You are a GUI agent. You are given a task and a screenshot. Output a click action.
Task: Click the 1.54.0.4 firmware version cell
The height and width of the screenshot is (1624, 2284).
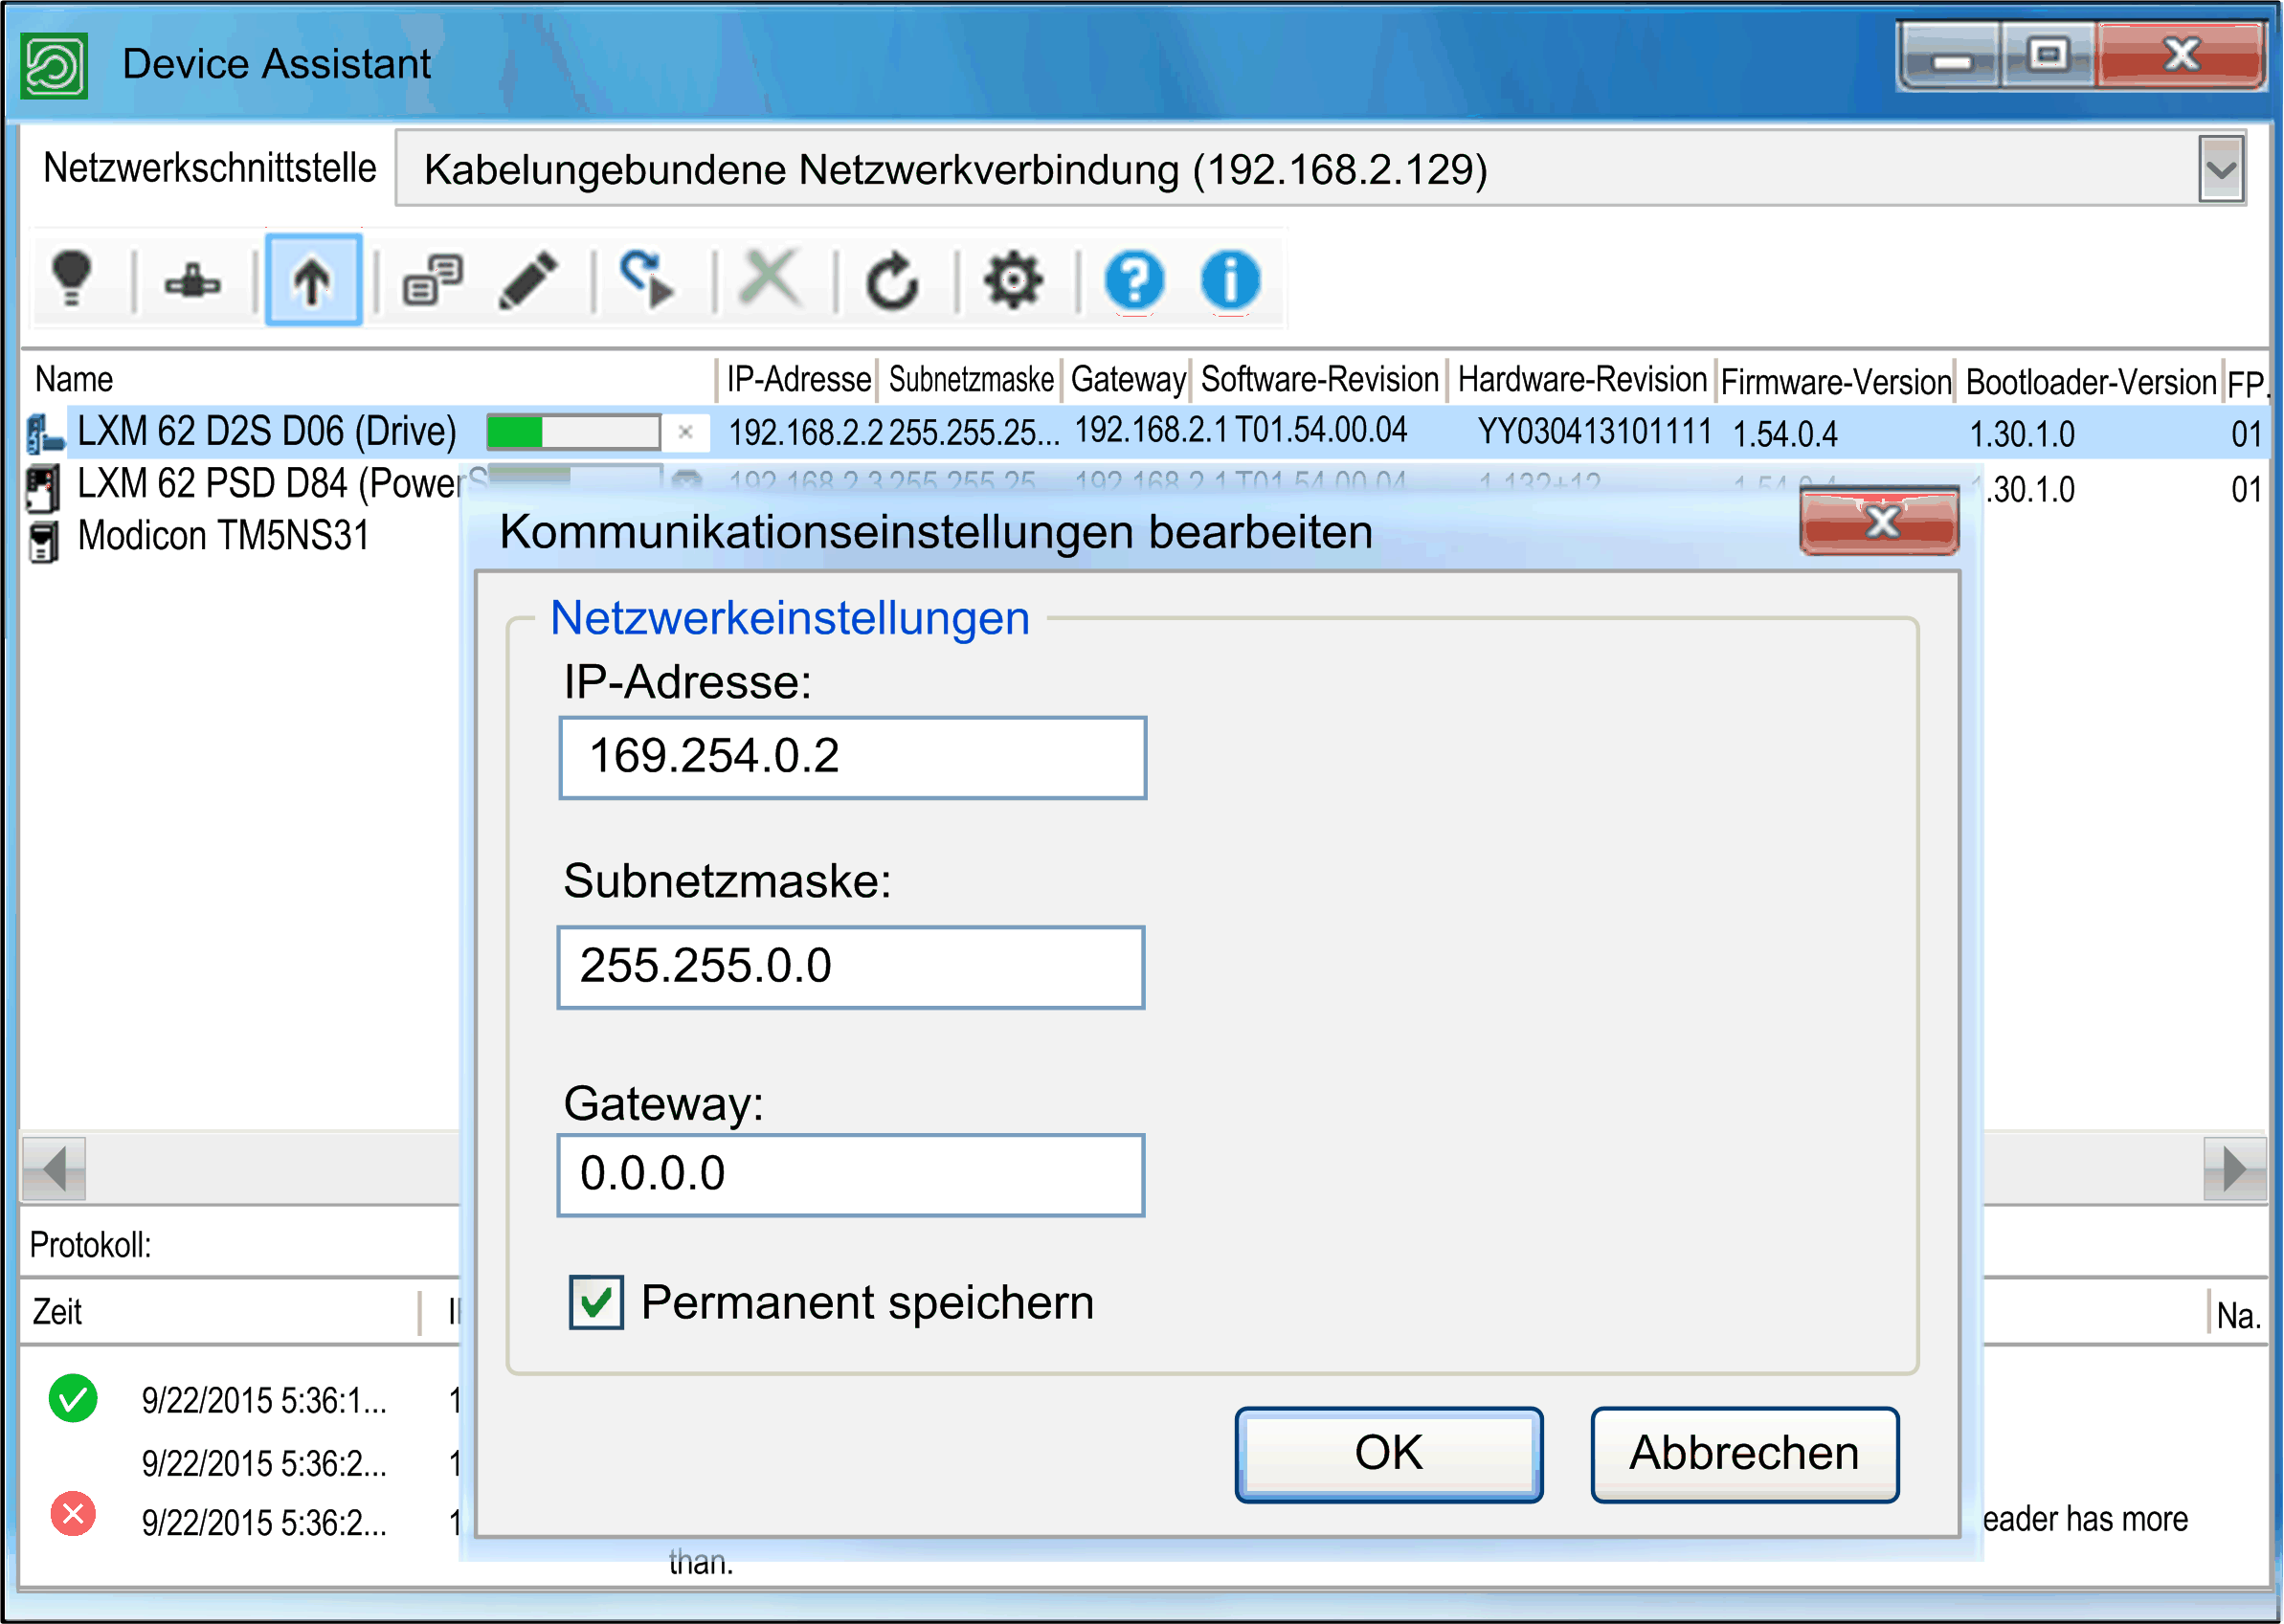coord(1785,434)
